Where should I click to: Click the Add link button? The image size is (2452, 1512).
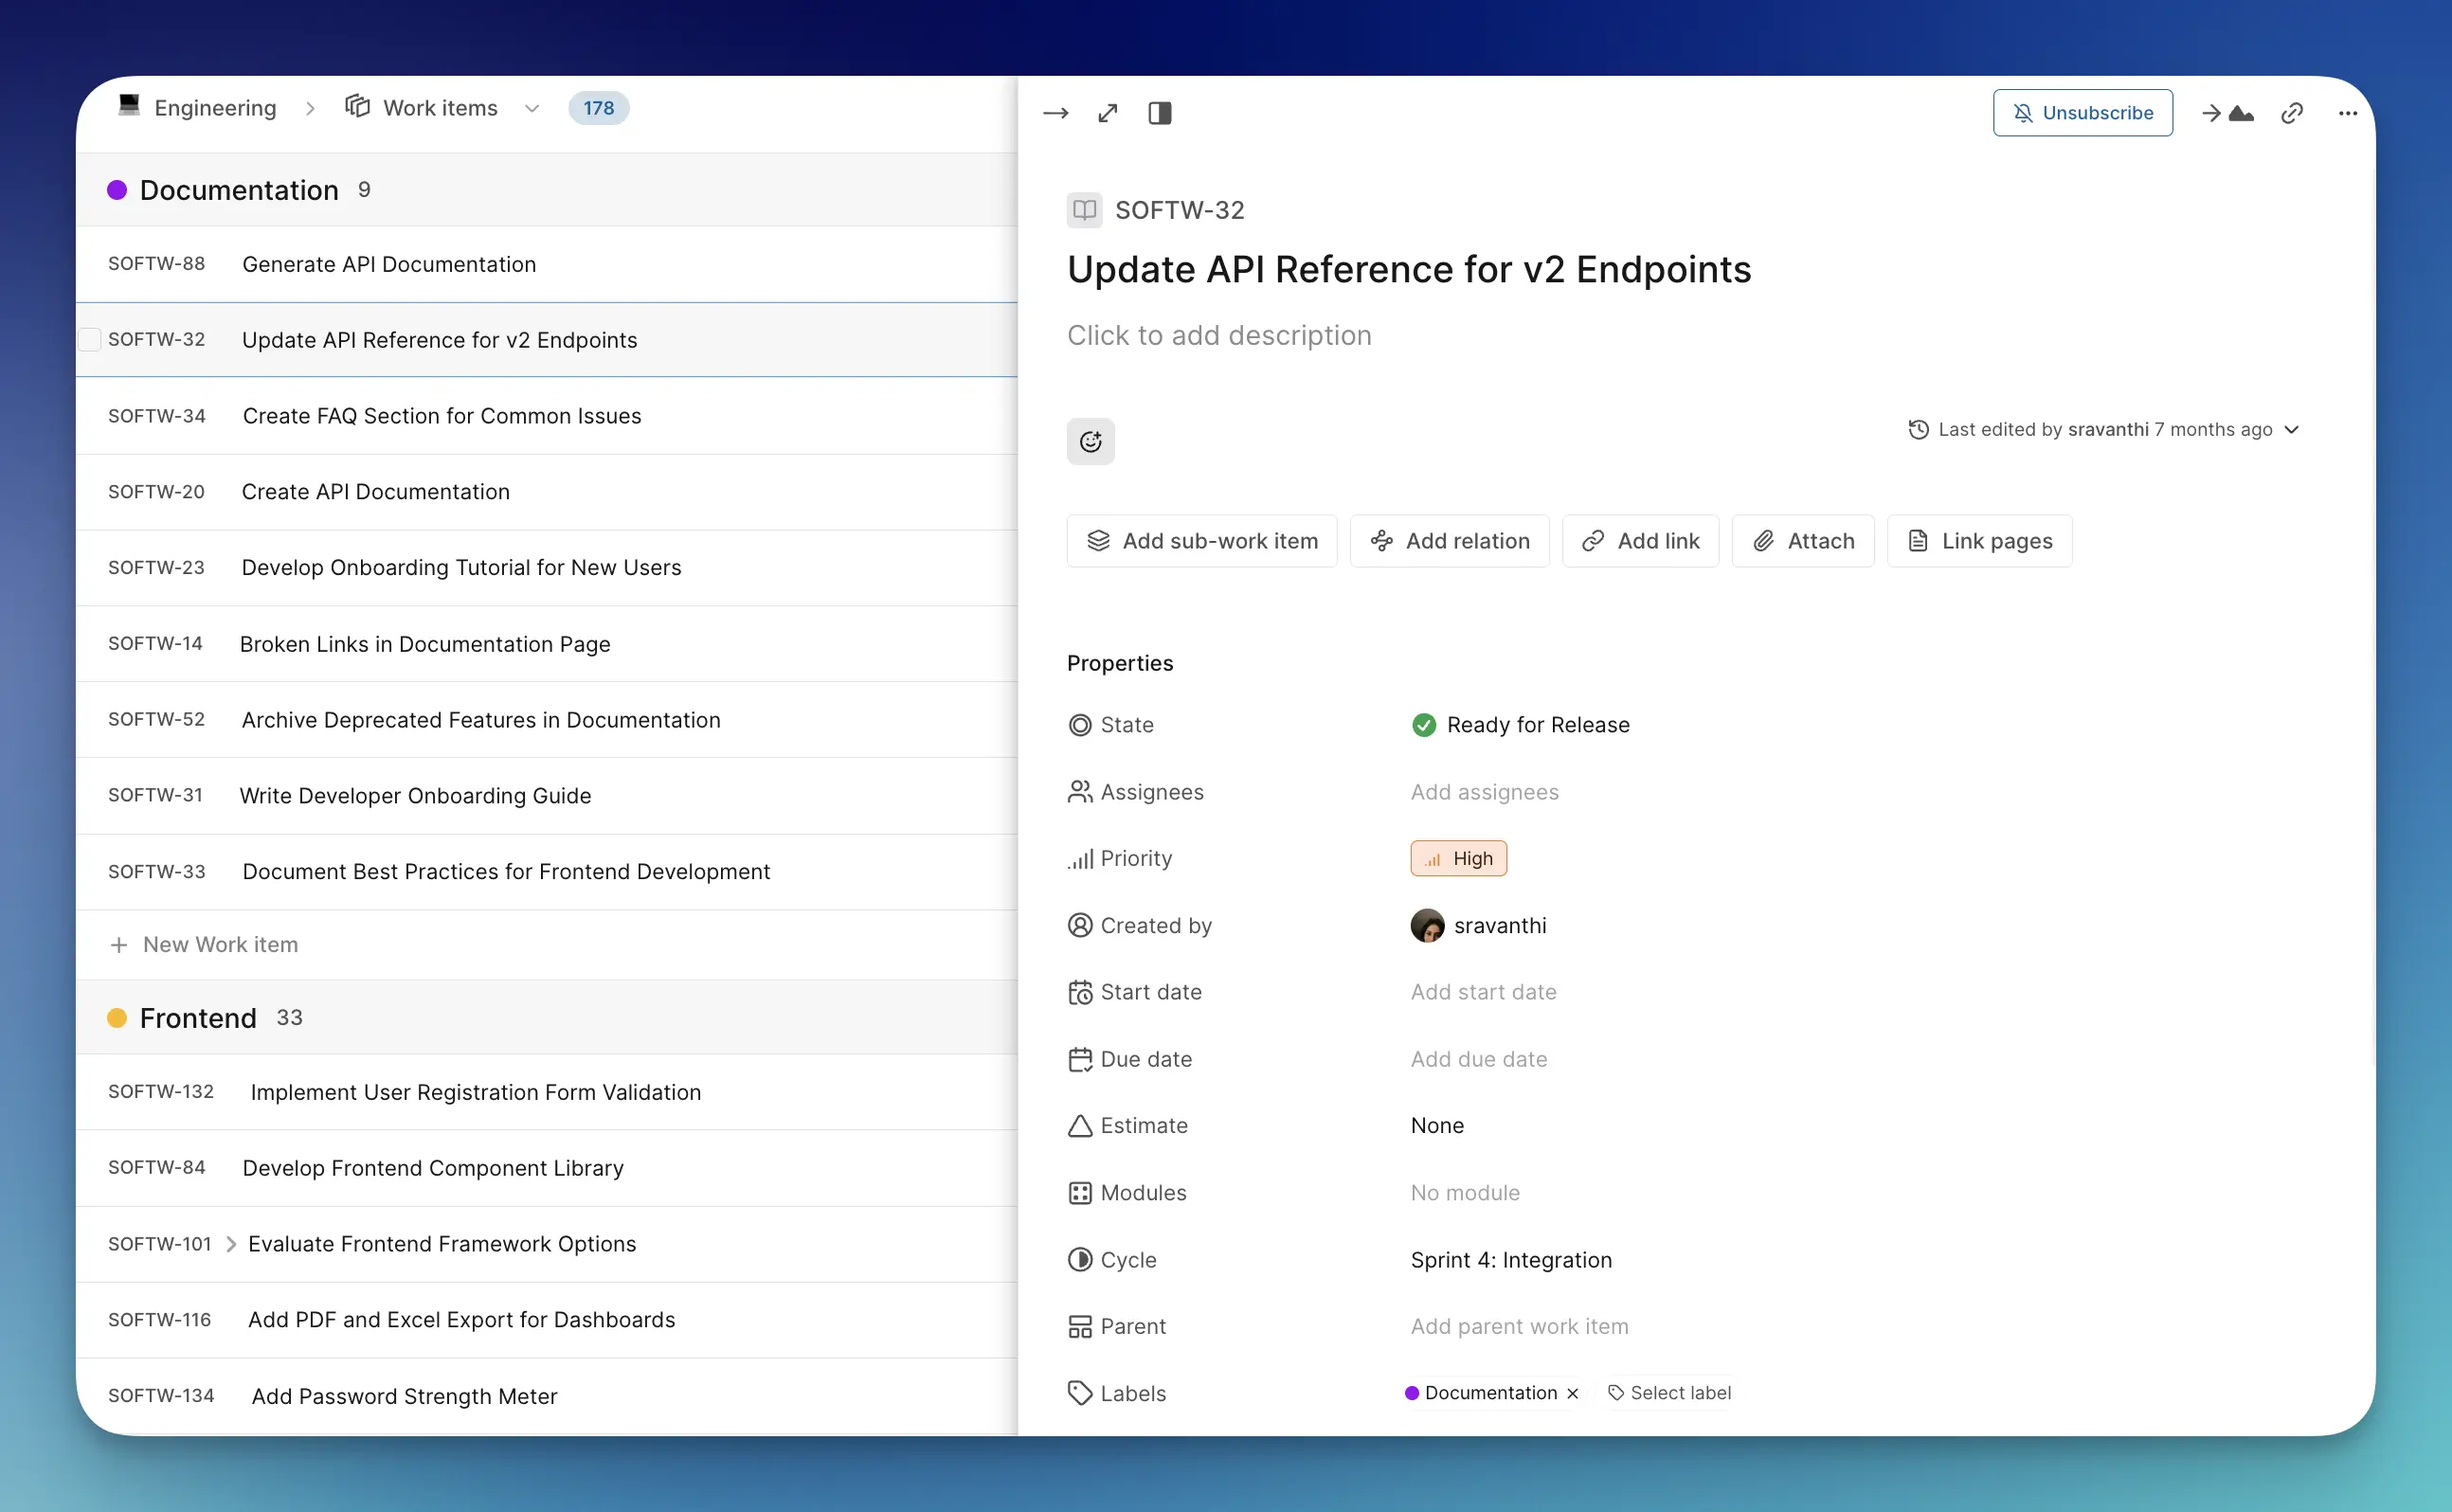pos(1640,541)
